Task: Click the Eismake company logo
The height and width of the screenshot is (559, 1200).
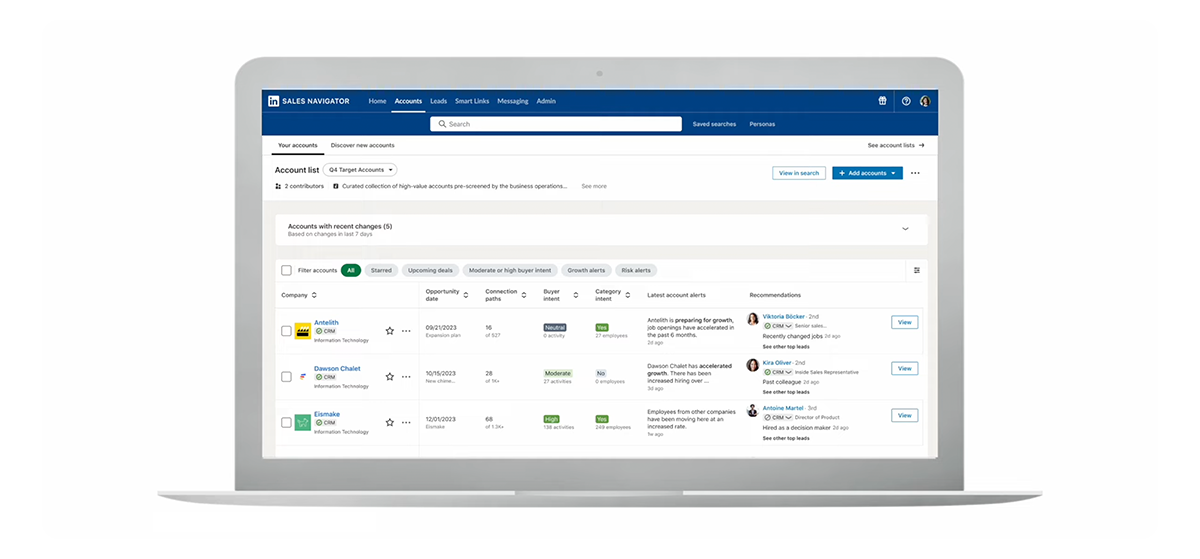Action: click(x=302, y=422)
